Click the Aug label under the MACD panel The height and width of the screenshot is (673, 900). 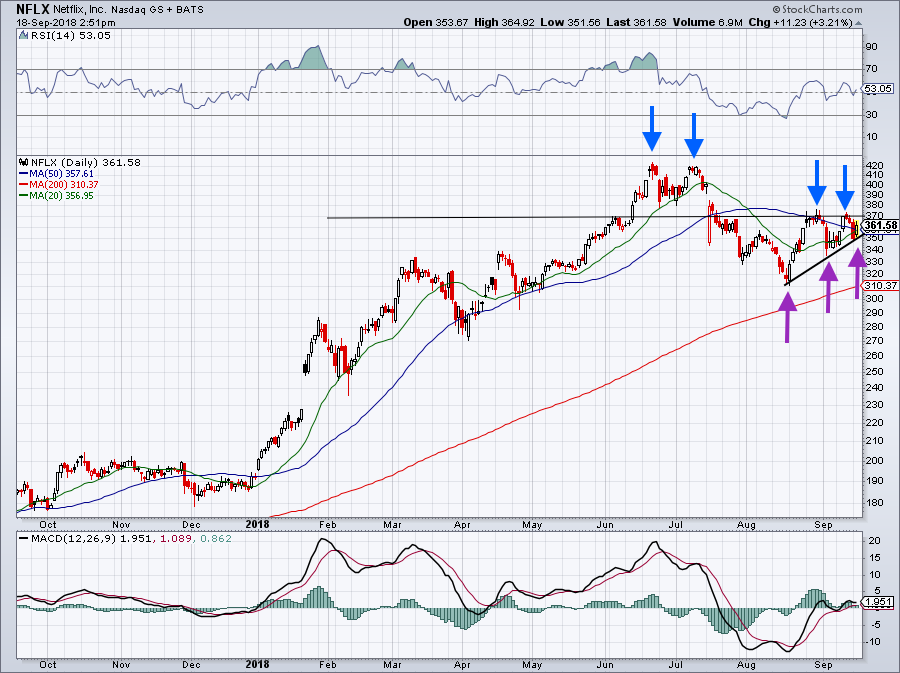pyautogui.click(x=746, y=664)
